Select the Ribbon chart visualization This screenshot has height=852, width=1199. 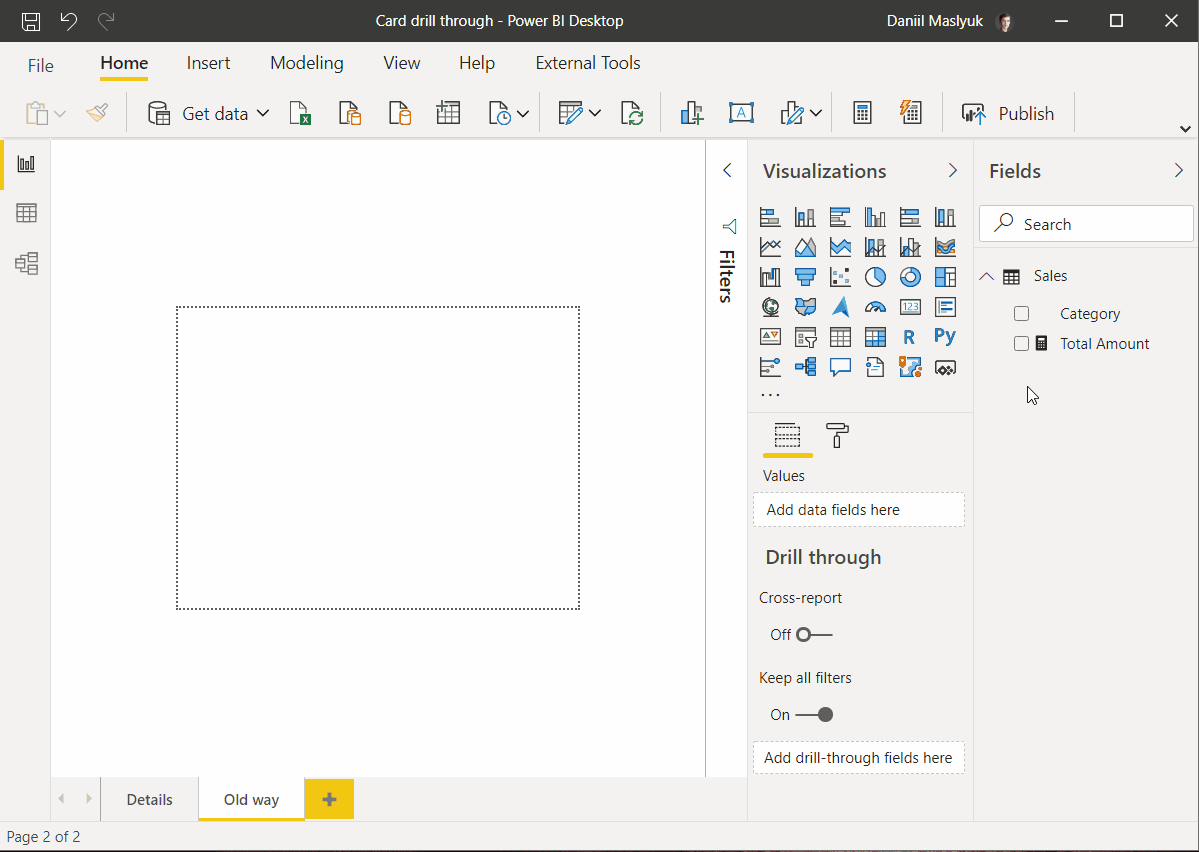coord(945,247)
